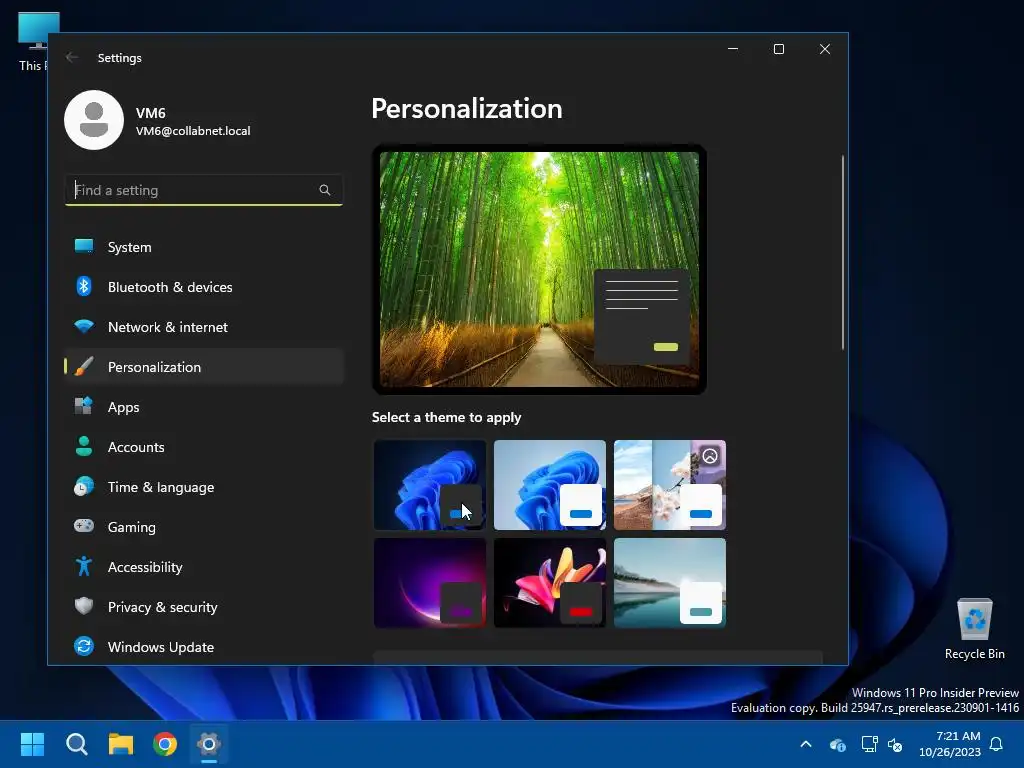Apply the calm lake theme

click(x=670, y=583)
